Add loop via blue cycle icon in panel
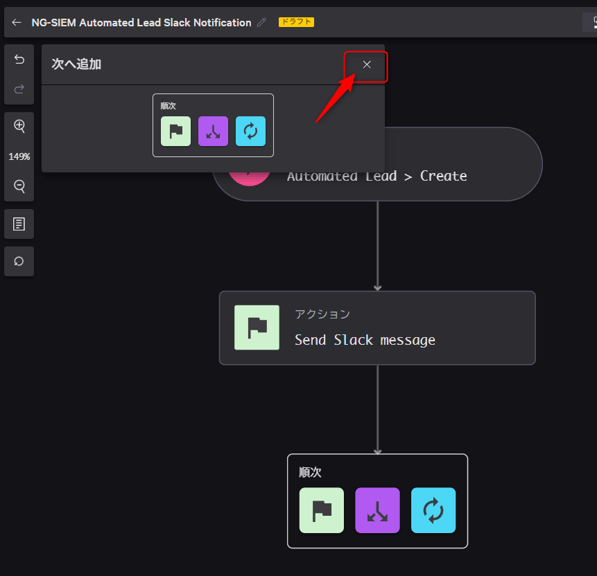Viewport: 597px width, 576px height. tap(251, 131)
